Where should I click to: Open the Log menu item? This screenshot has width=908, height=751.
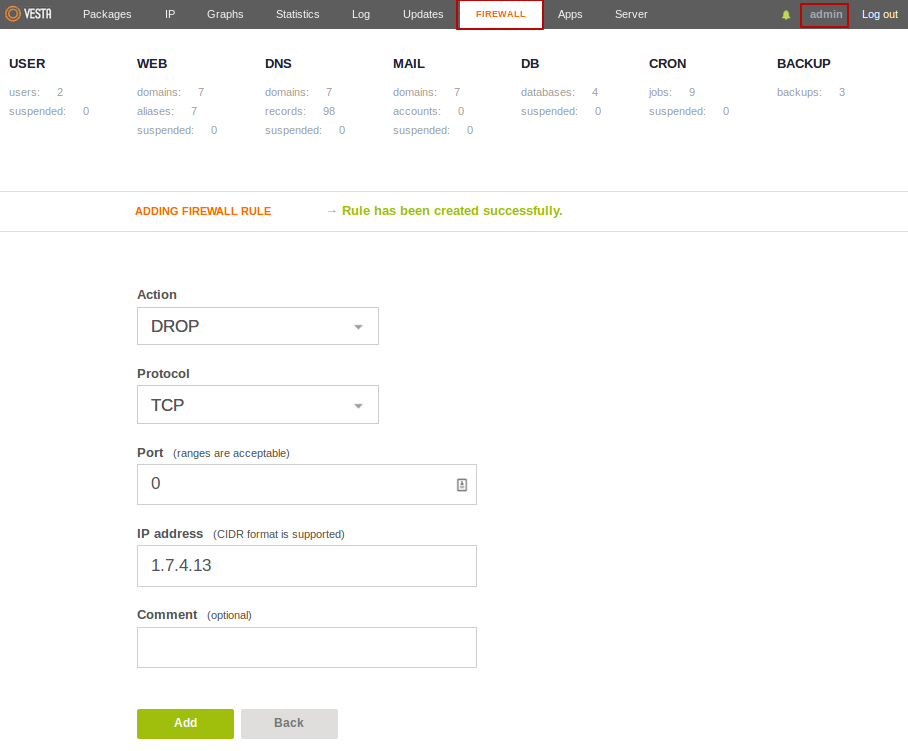361,15
